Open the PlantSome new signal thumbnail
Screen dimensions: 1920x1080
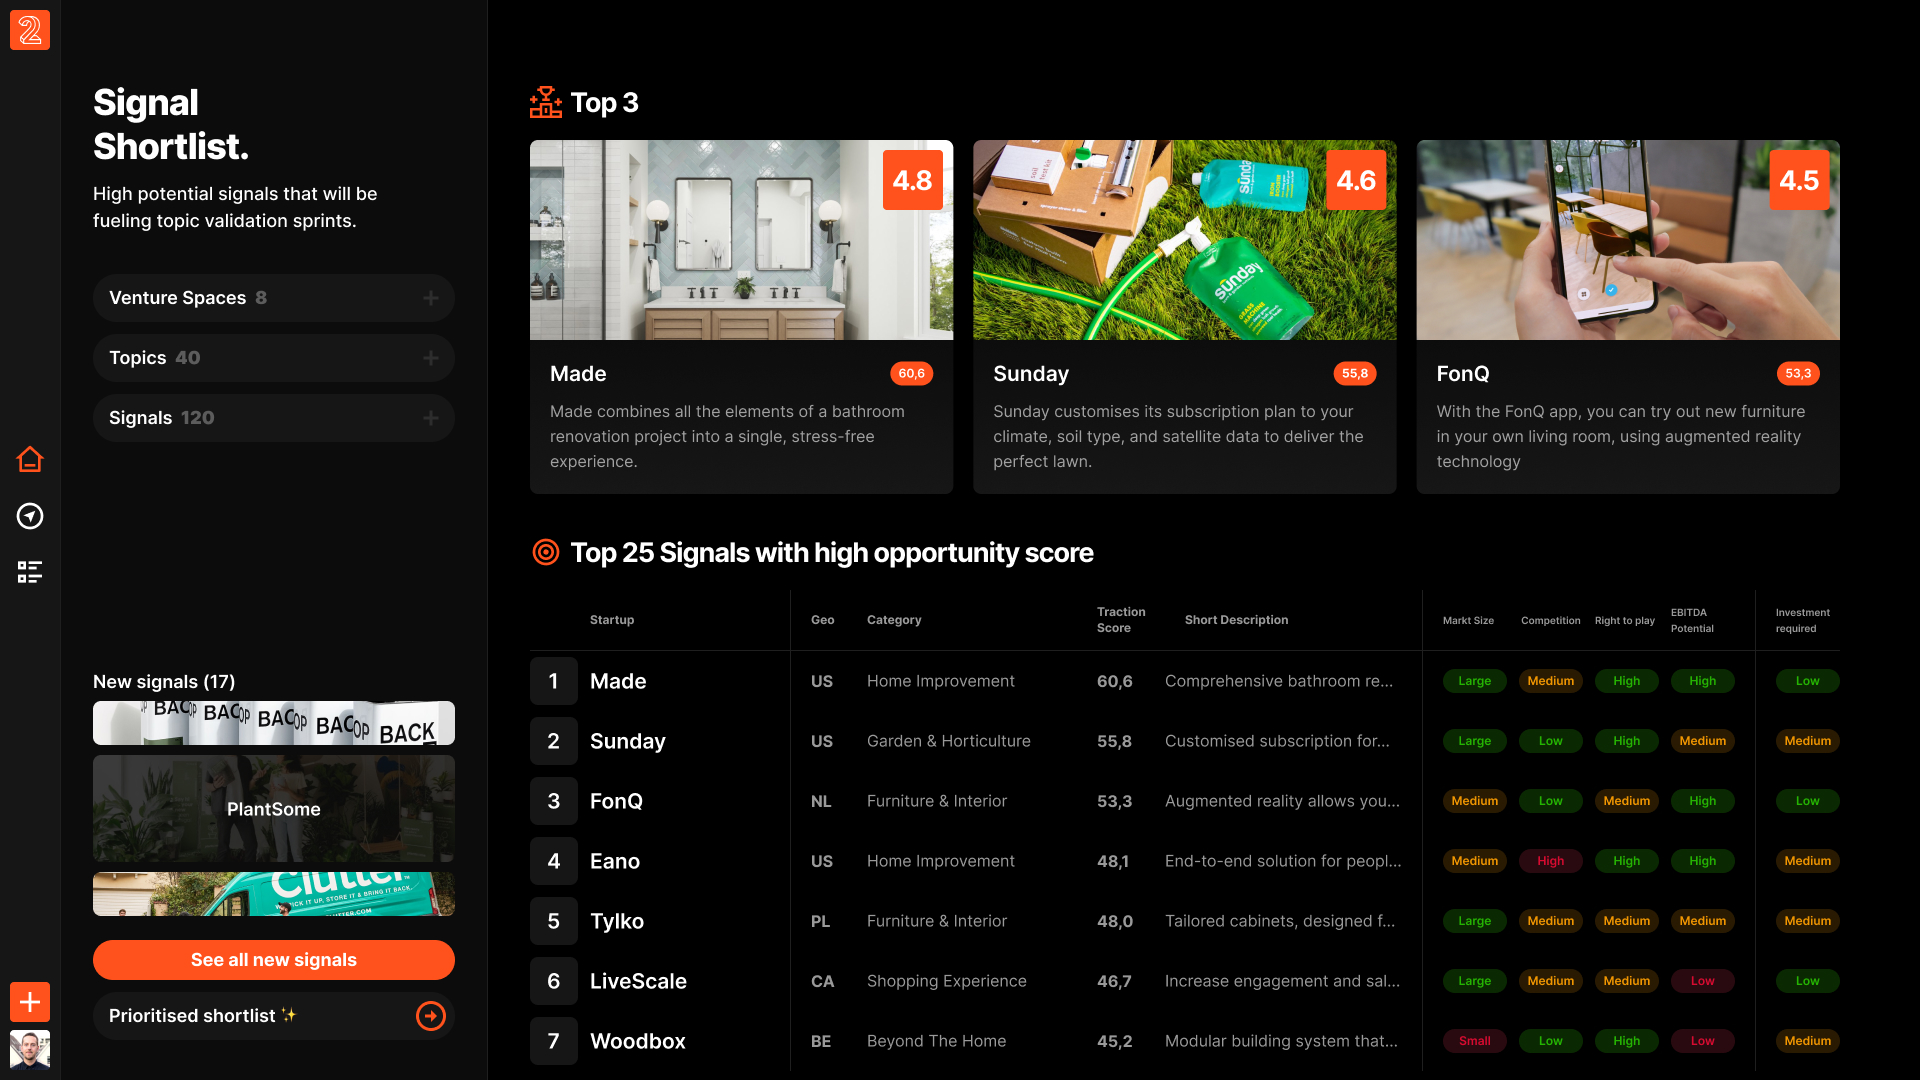point(274,808)
